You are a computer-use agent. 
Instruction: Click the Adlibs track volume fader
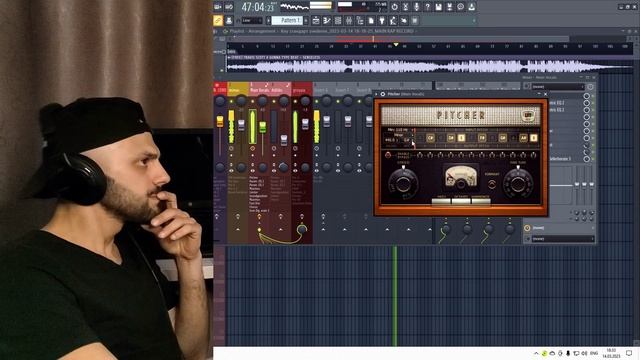coord(284,140)
